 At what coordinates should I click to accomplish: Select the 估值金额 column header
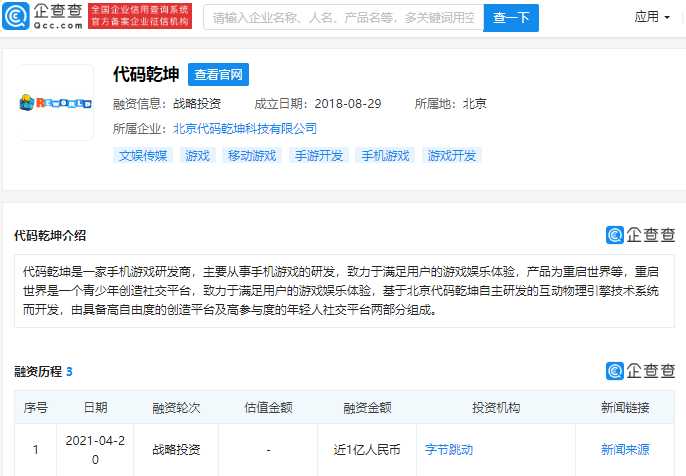coord(268,407)
